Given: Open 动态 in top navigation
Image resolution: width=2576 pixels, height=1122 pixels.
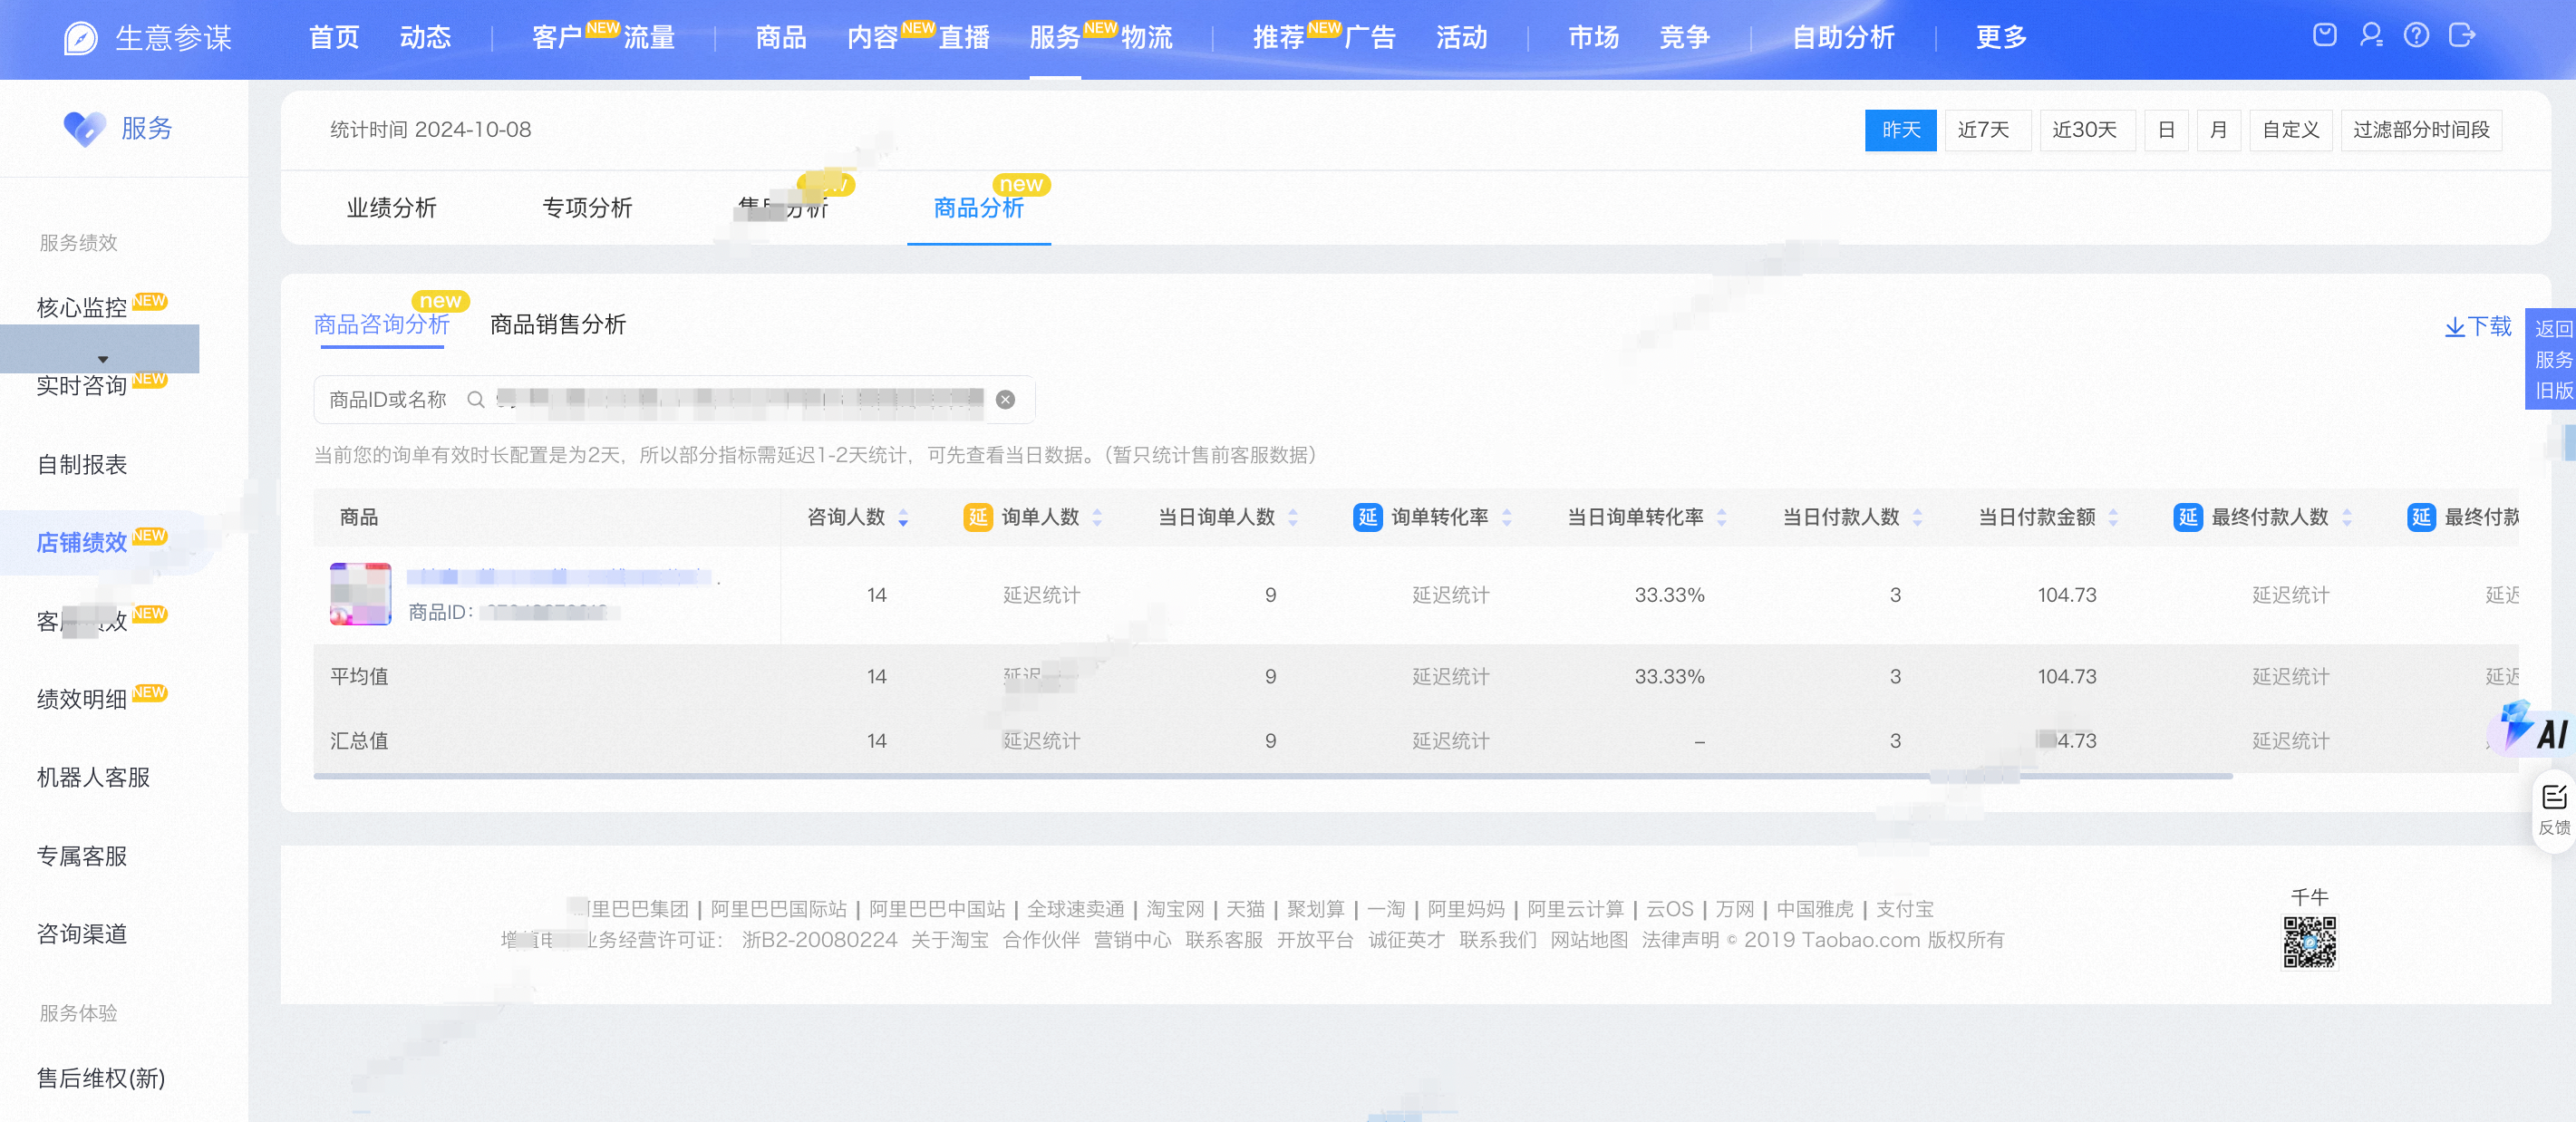Looking at the screenshot, I should click(x=425, y=37).
